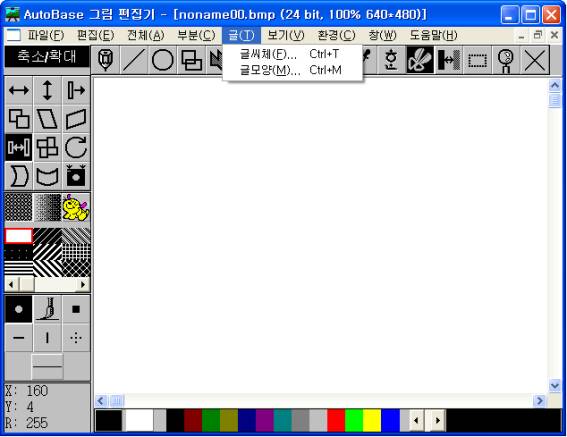Viewport: 567px width, 437px height.
Task: Show previous palette colors with left arrow
Action: [416, 420]
